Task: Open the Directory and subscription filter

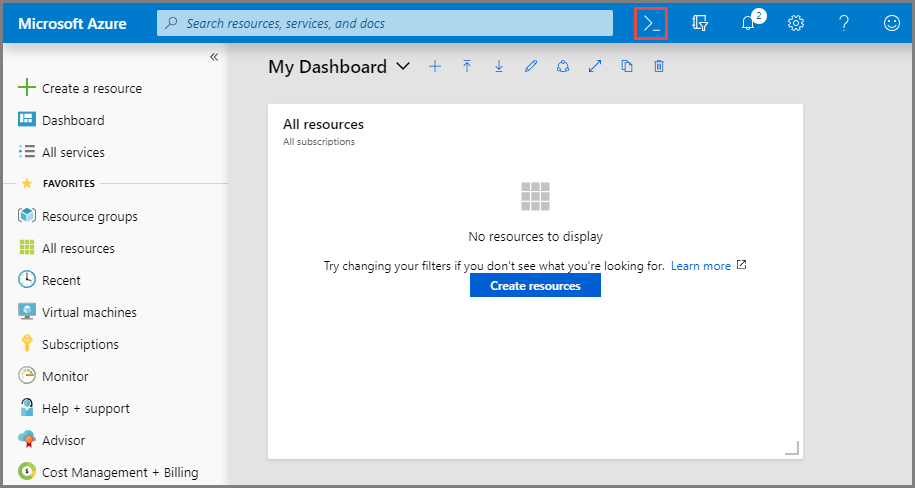Action: tap(700, 23)
